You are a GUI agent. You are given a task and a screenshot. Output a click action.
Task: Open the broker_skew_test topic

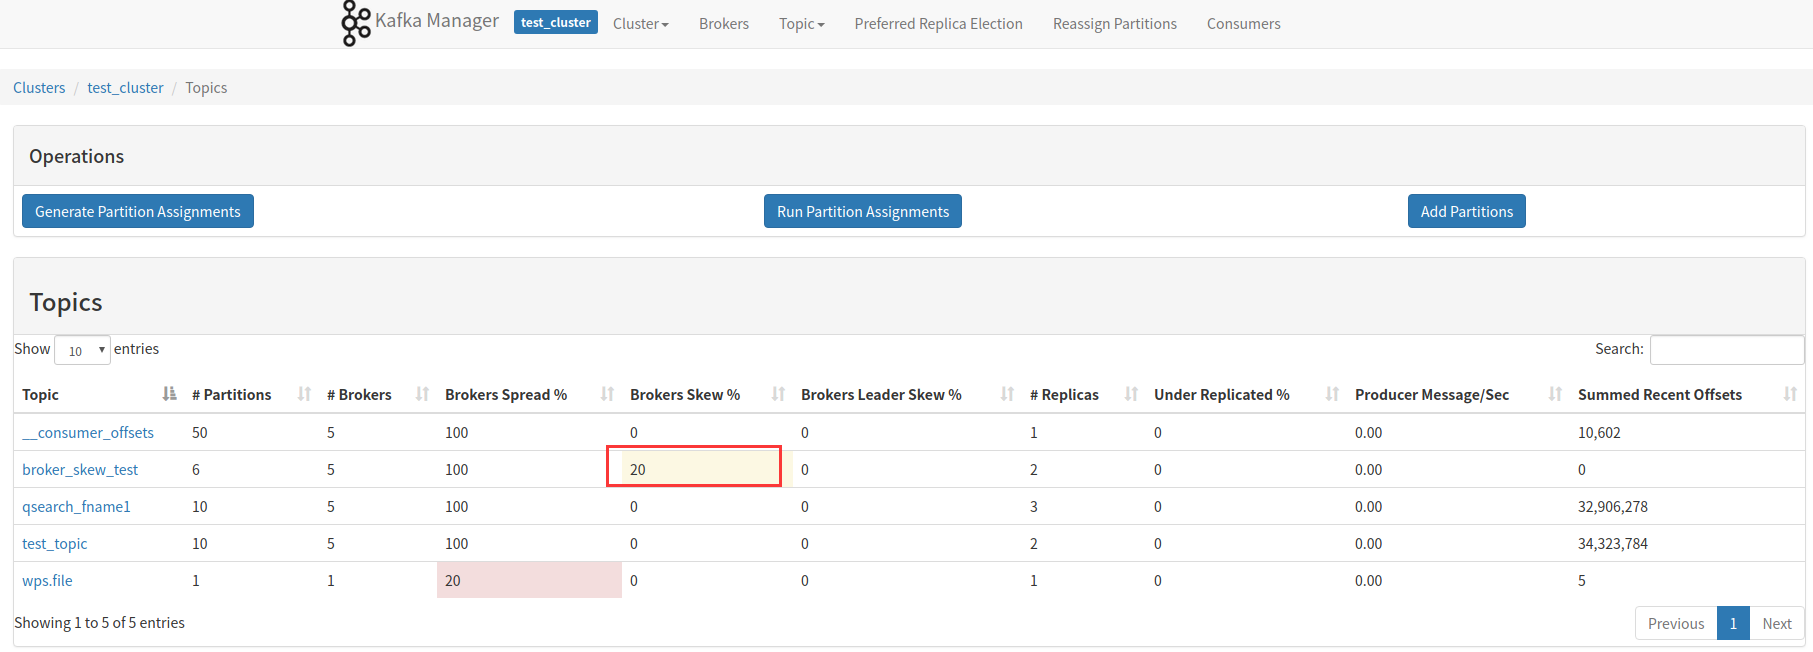click(80, 469)
